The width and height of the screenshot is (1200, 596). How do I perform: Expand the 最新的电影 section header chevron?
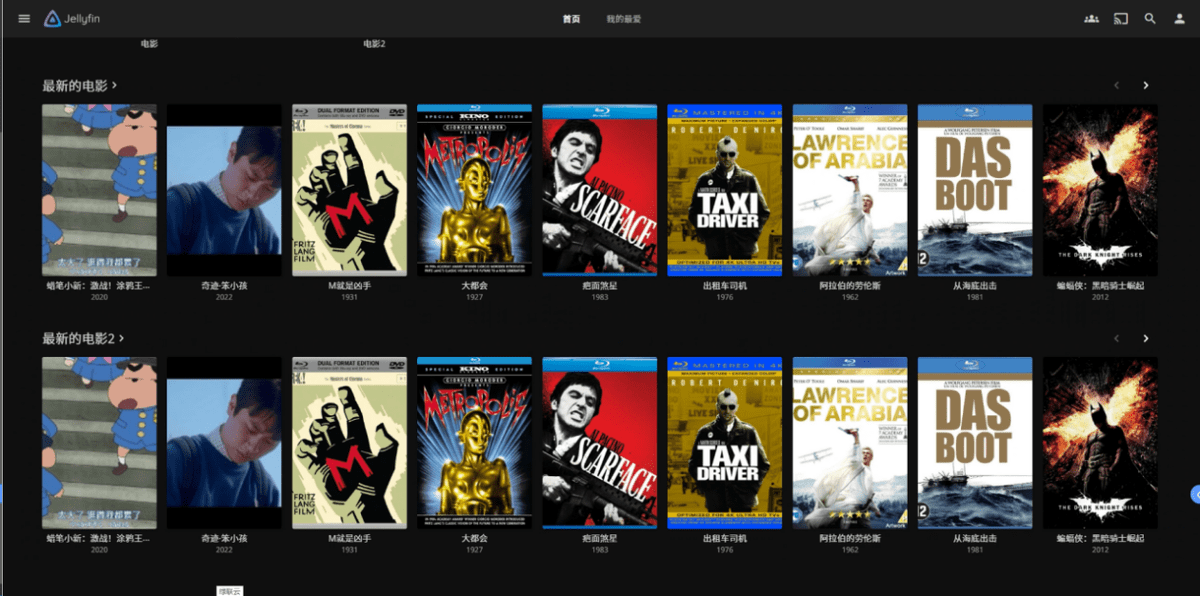pos(115,86)
